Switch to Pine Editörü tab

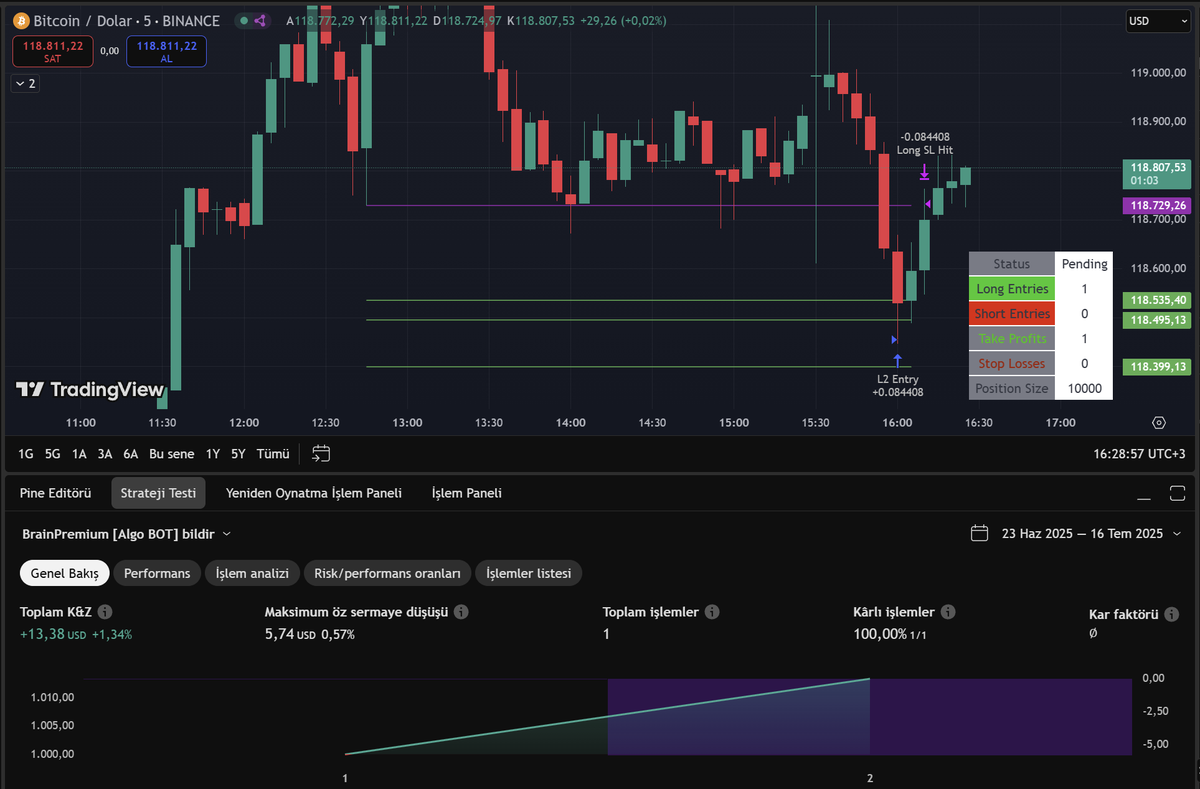(56, 493)
